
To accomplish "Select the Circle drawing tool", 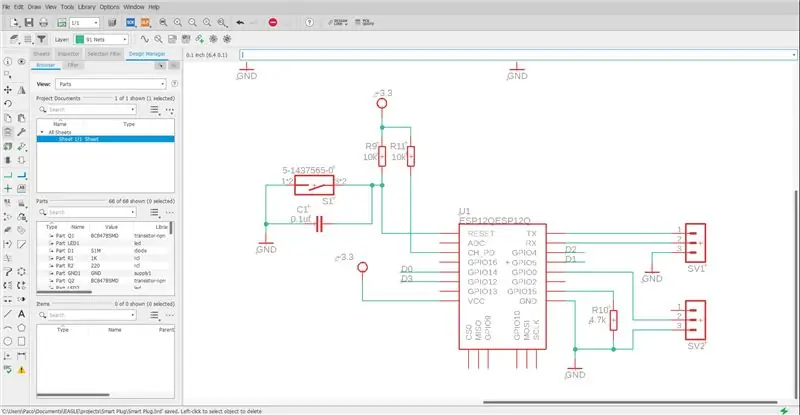I will (8, 341).
